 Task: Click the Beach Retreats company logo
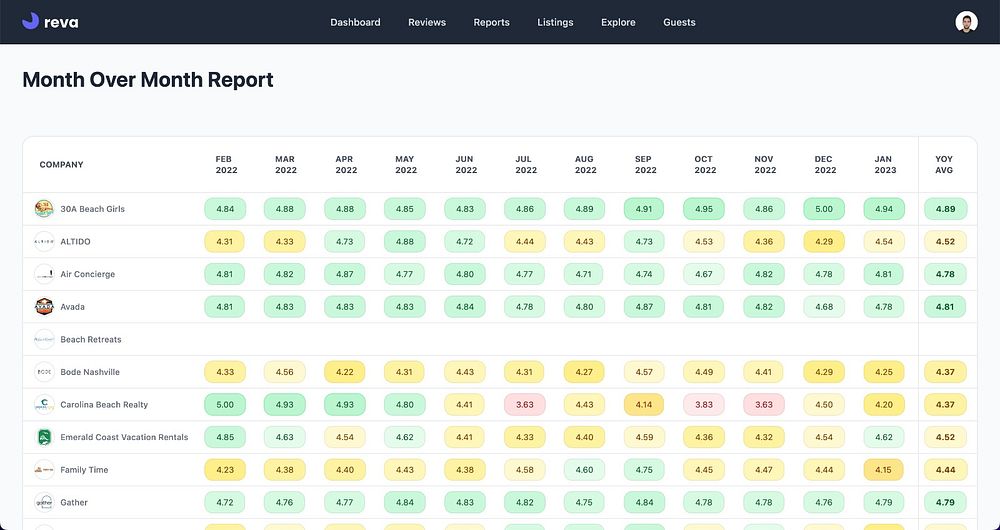point(44,339)
